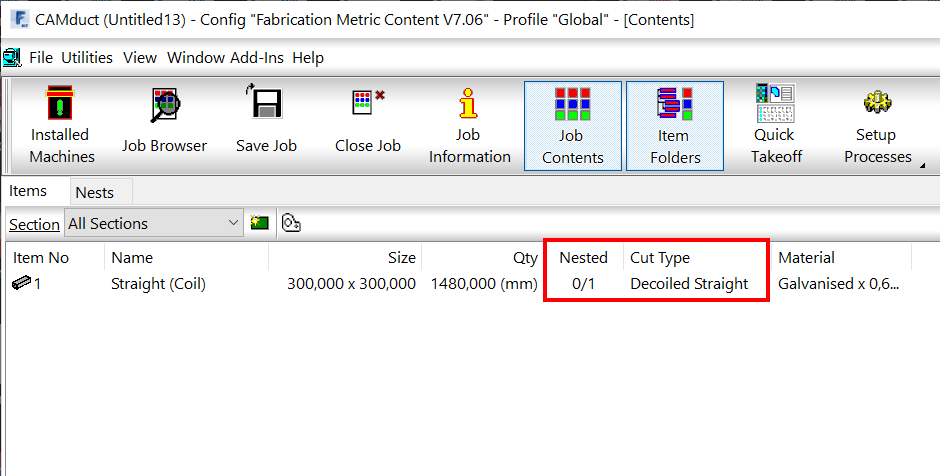Click the 0/1 nested value
Viewport: 940px width, 476px height.
coord(583,284)
